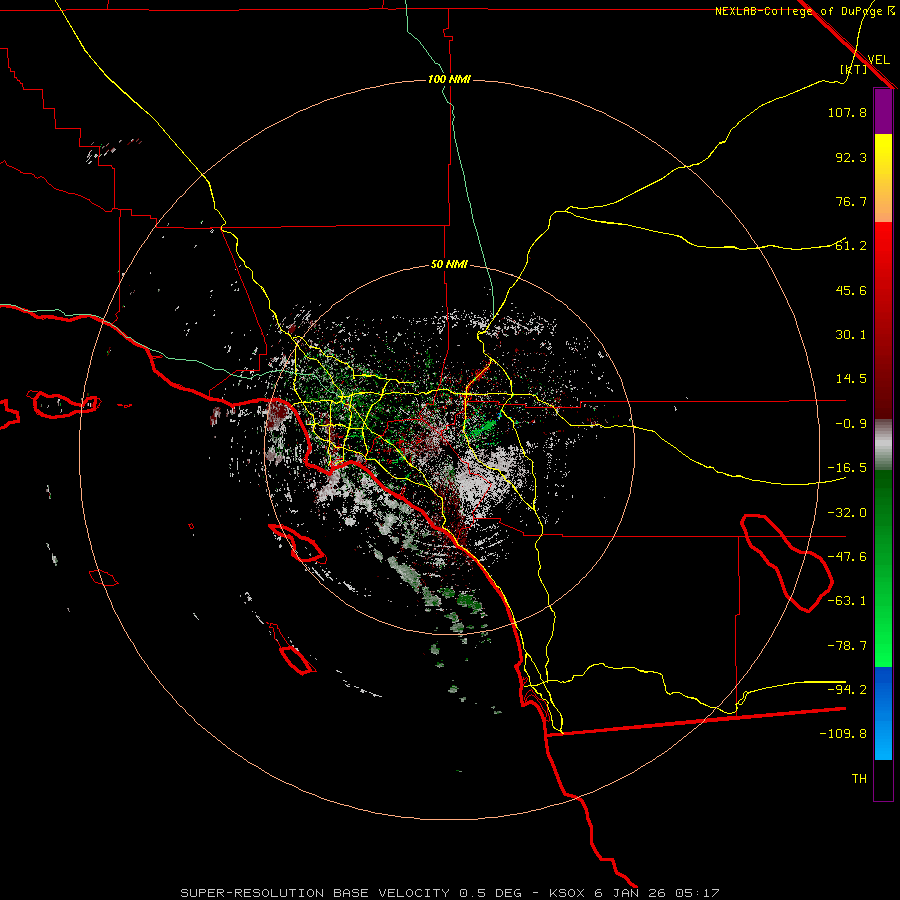The width and height of the screenshot is (900, 900).
Task: Select the 61.2 scale value
Action: pyautogui.click(x=851, y=246)
